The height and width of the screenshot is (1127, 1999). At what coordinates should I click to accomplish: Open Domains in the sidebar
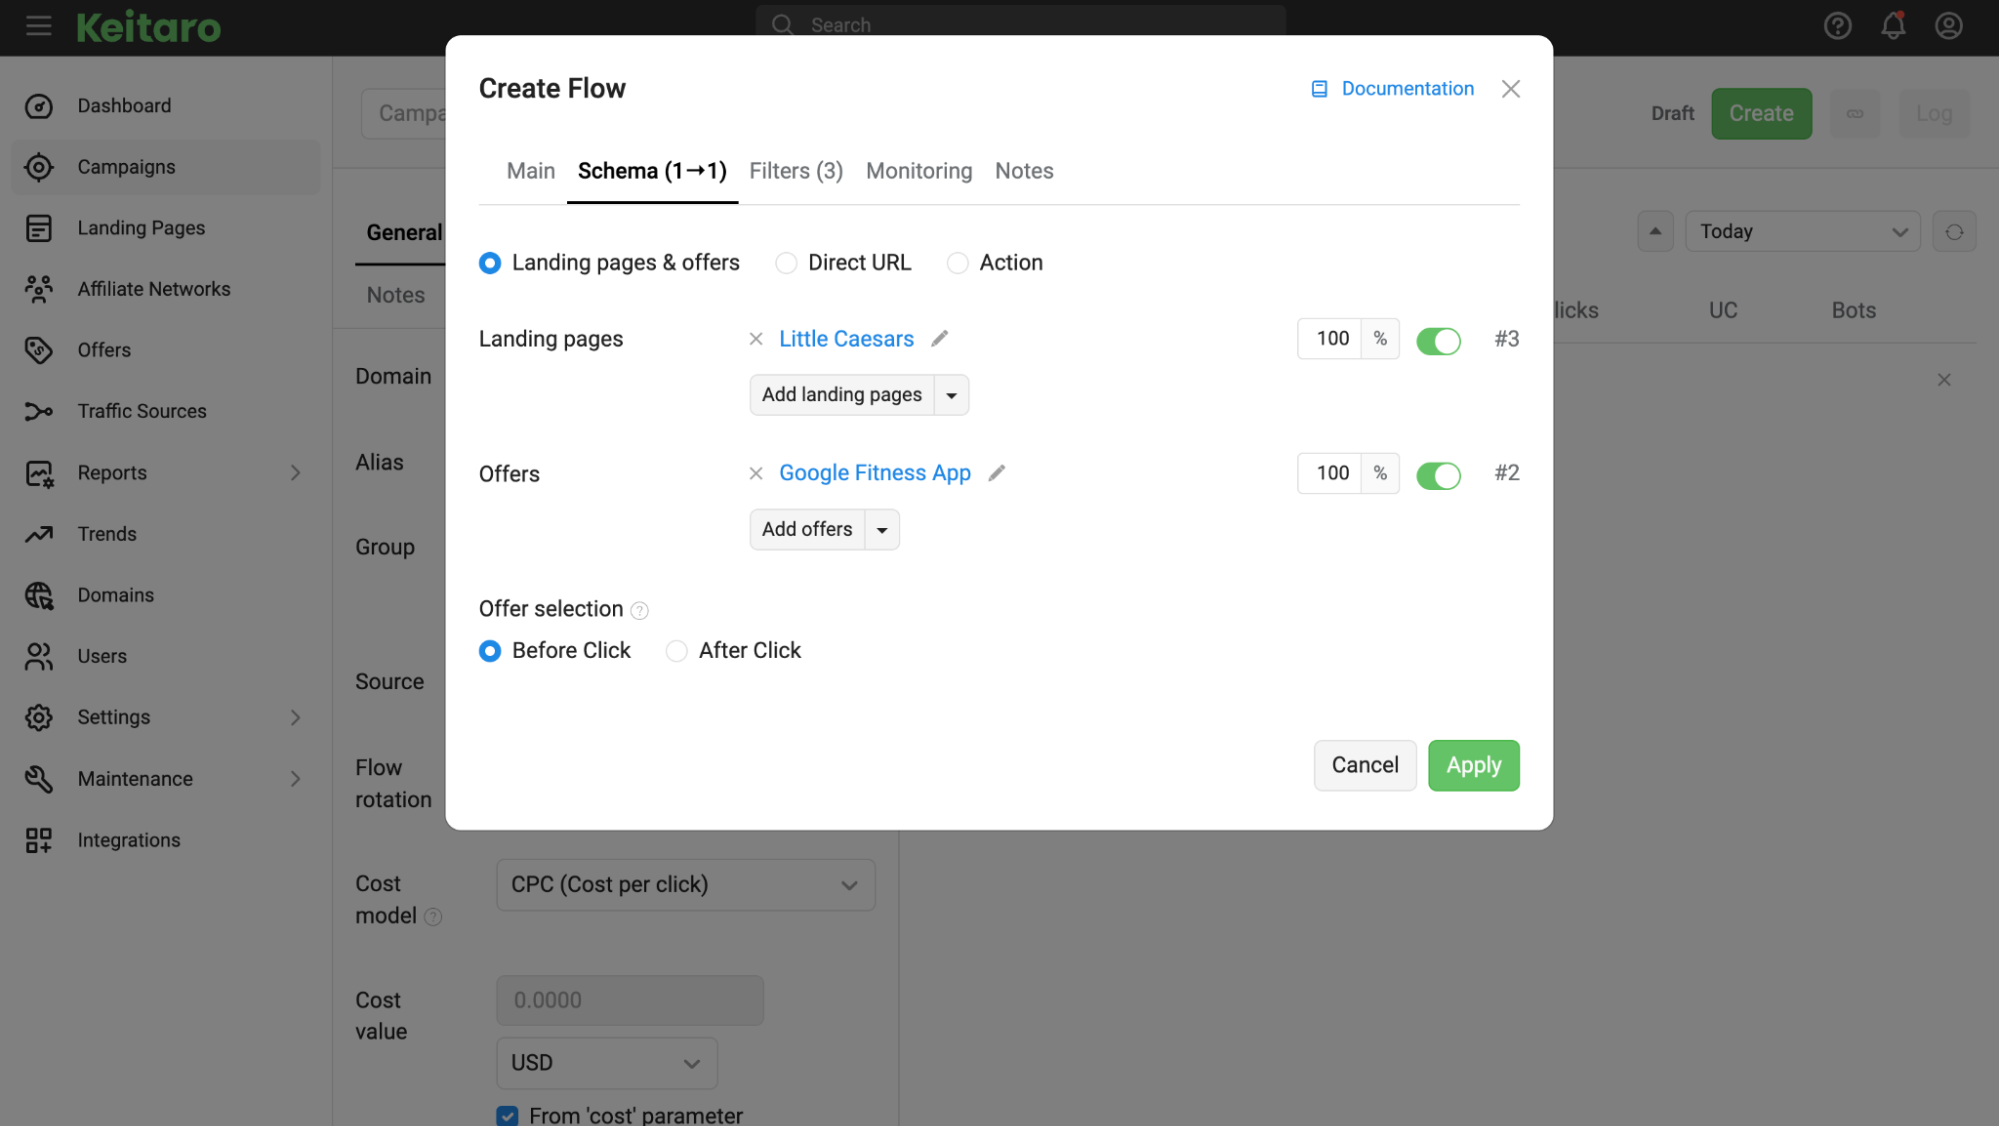coord(165,595)
